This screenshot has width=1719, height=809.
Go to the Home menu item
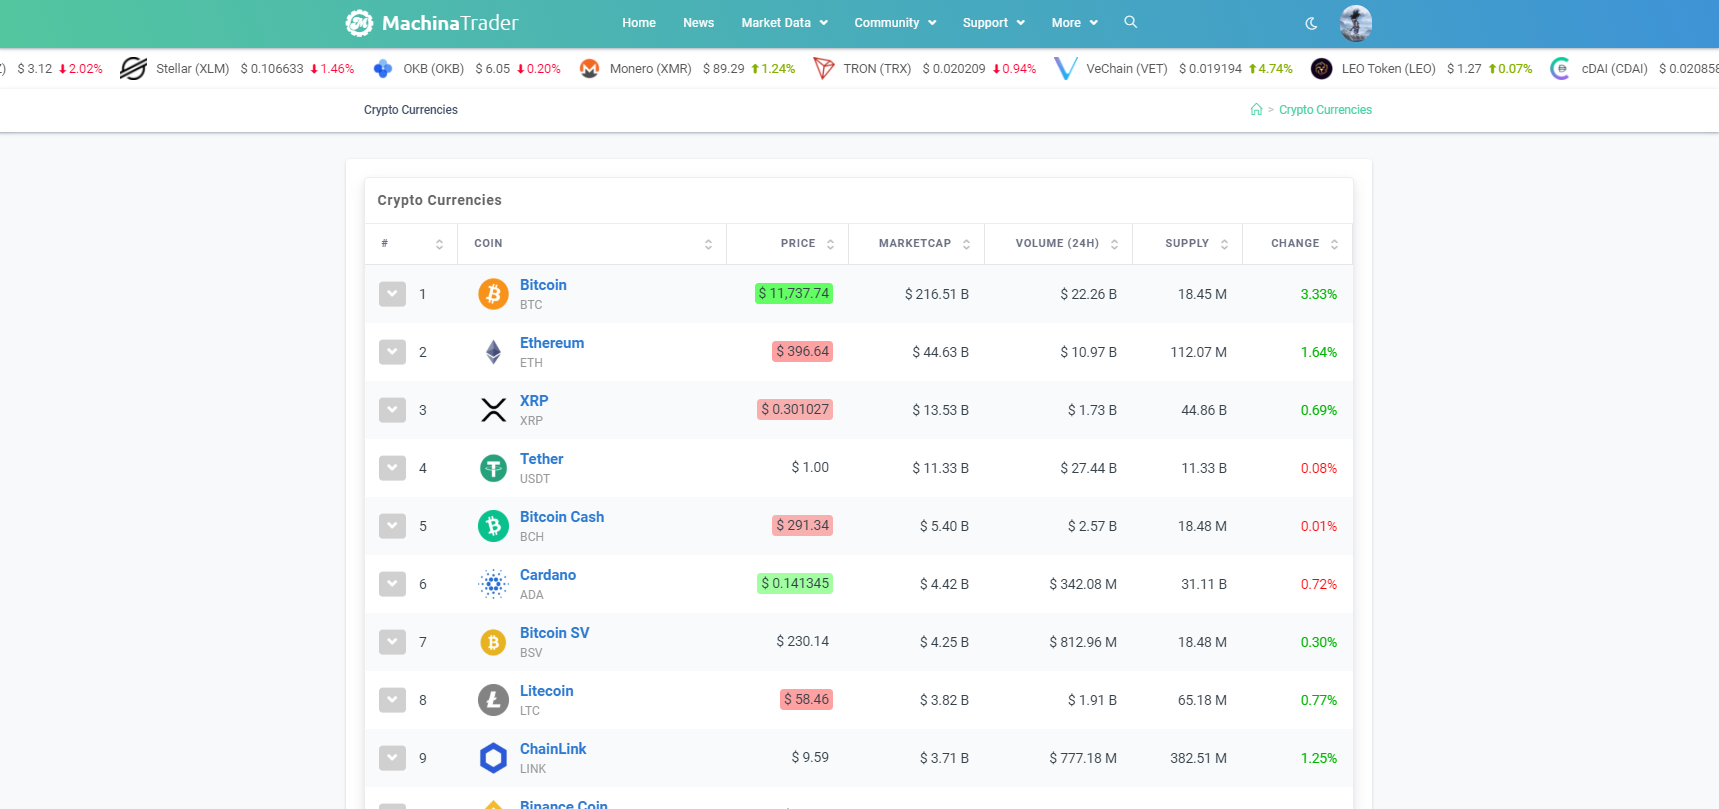click(638, 23)
